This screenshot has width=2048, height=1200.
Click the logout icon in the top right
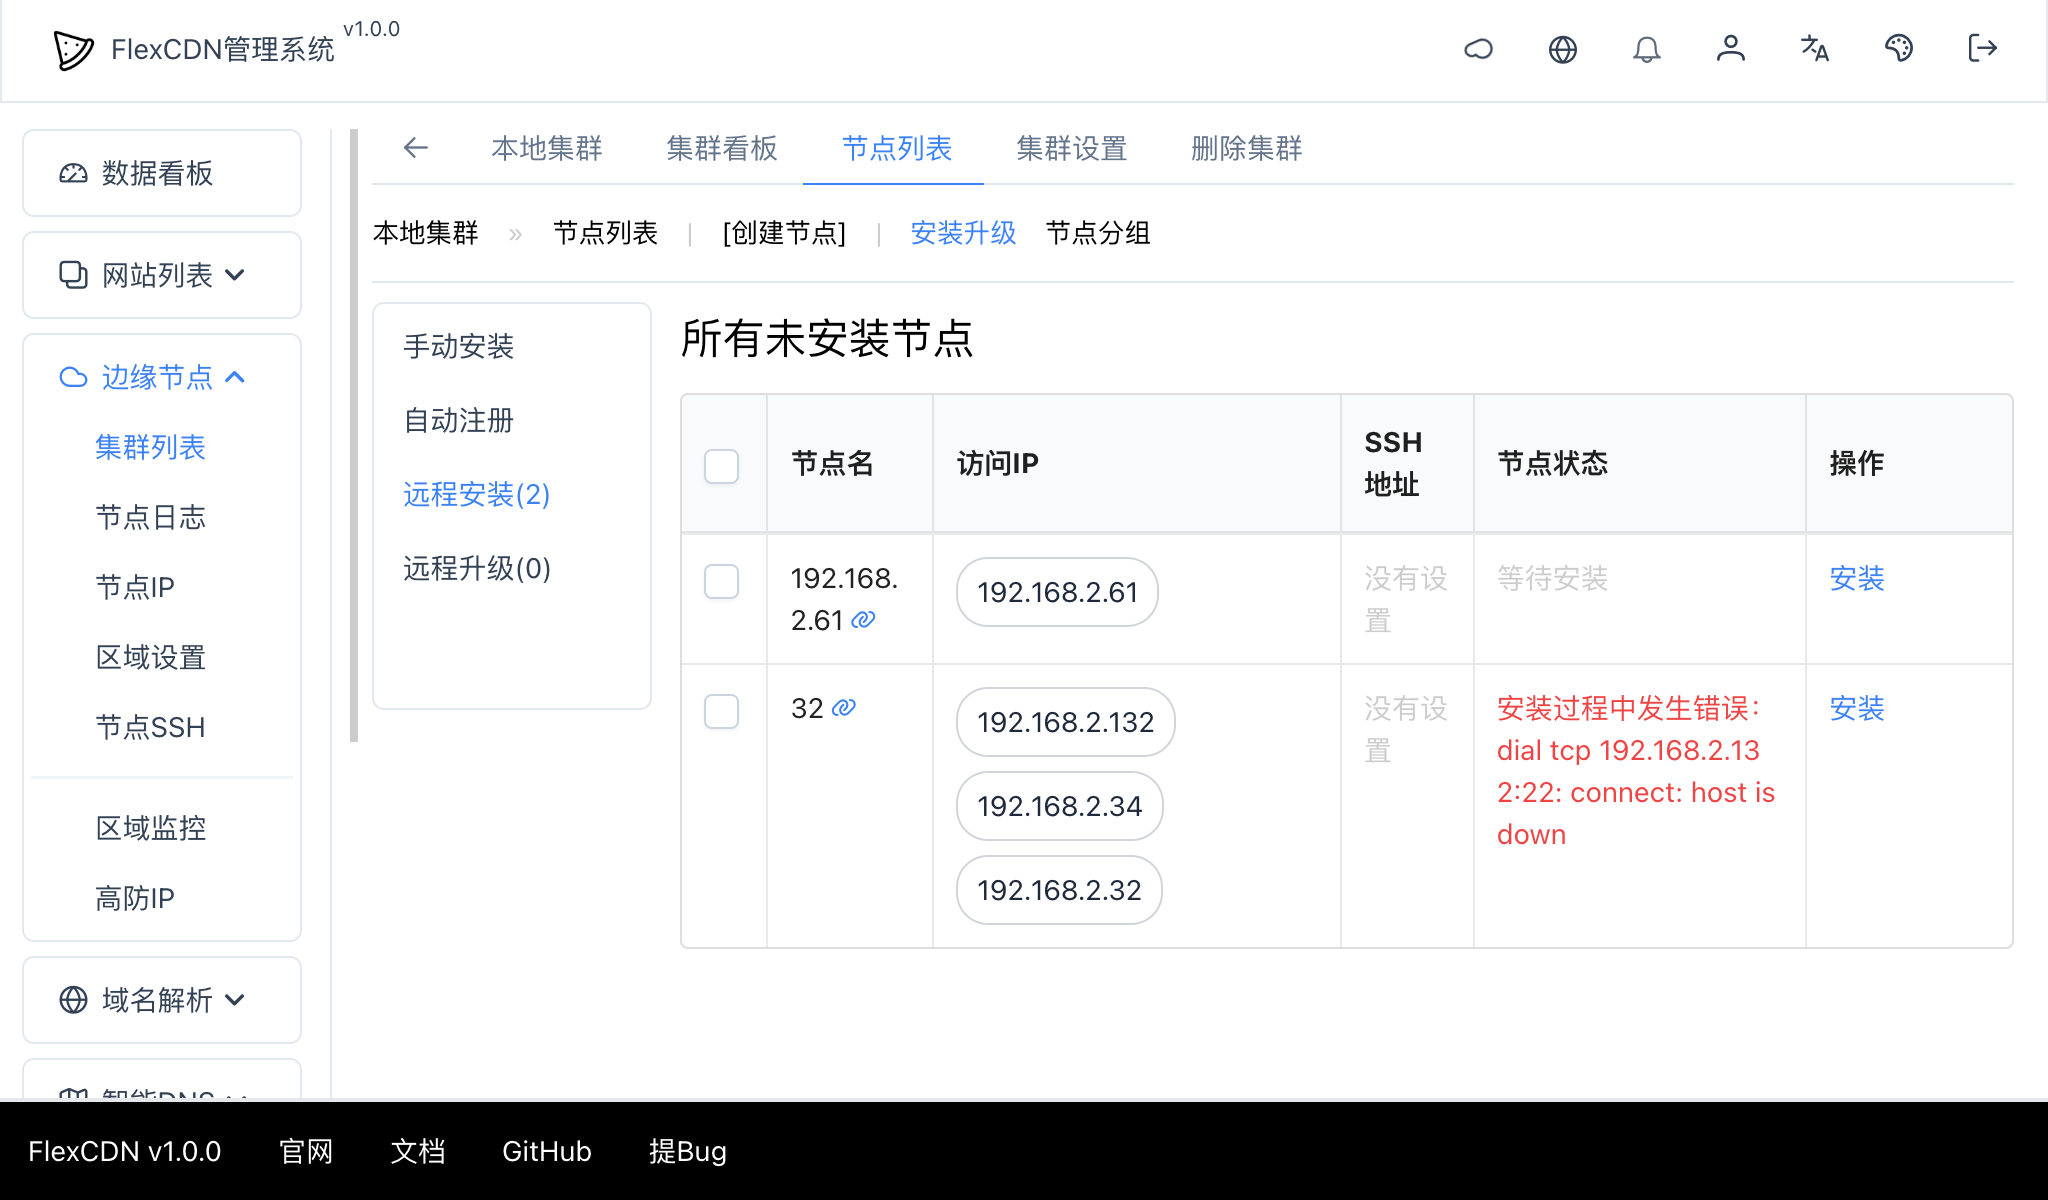click(1981, 49)
